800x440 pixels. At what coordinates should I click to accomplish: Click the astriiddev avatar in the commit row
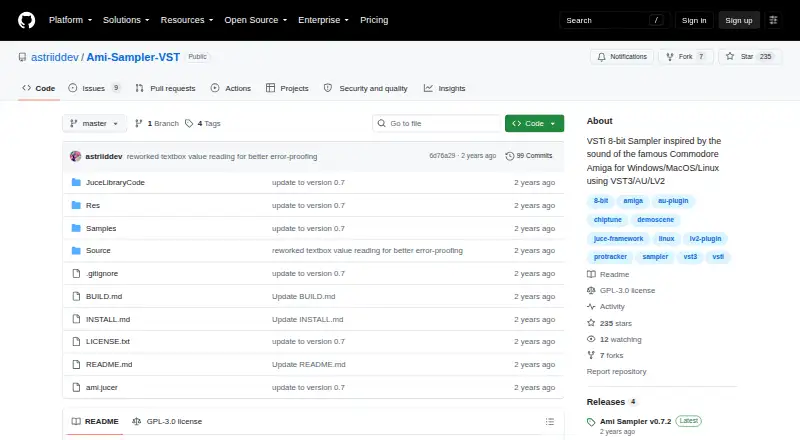(76, 156)
